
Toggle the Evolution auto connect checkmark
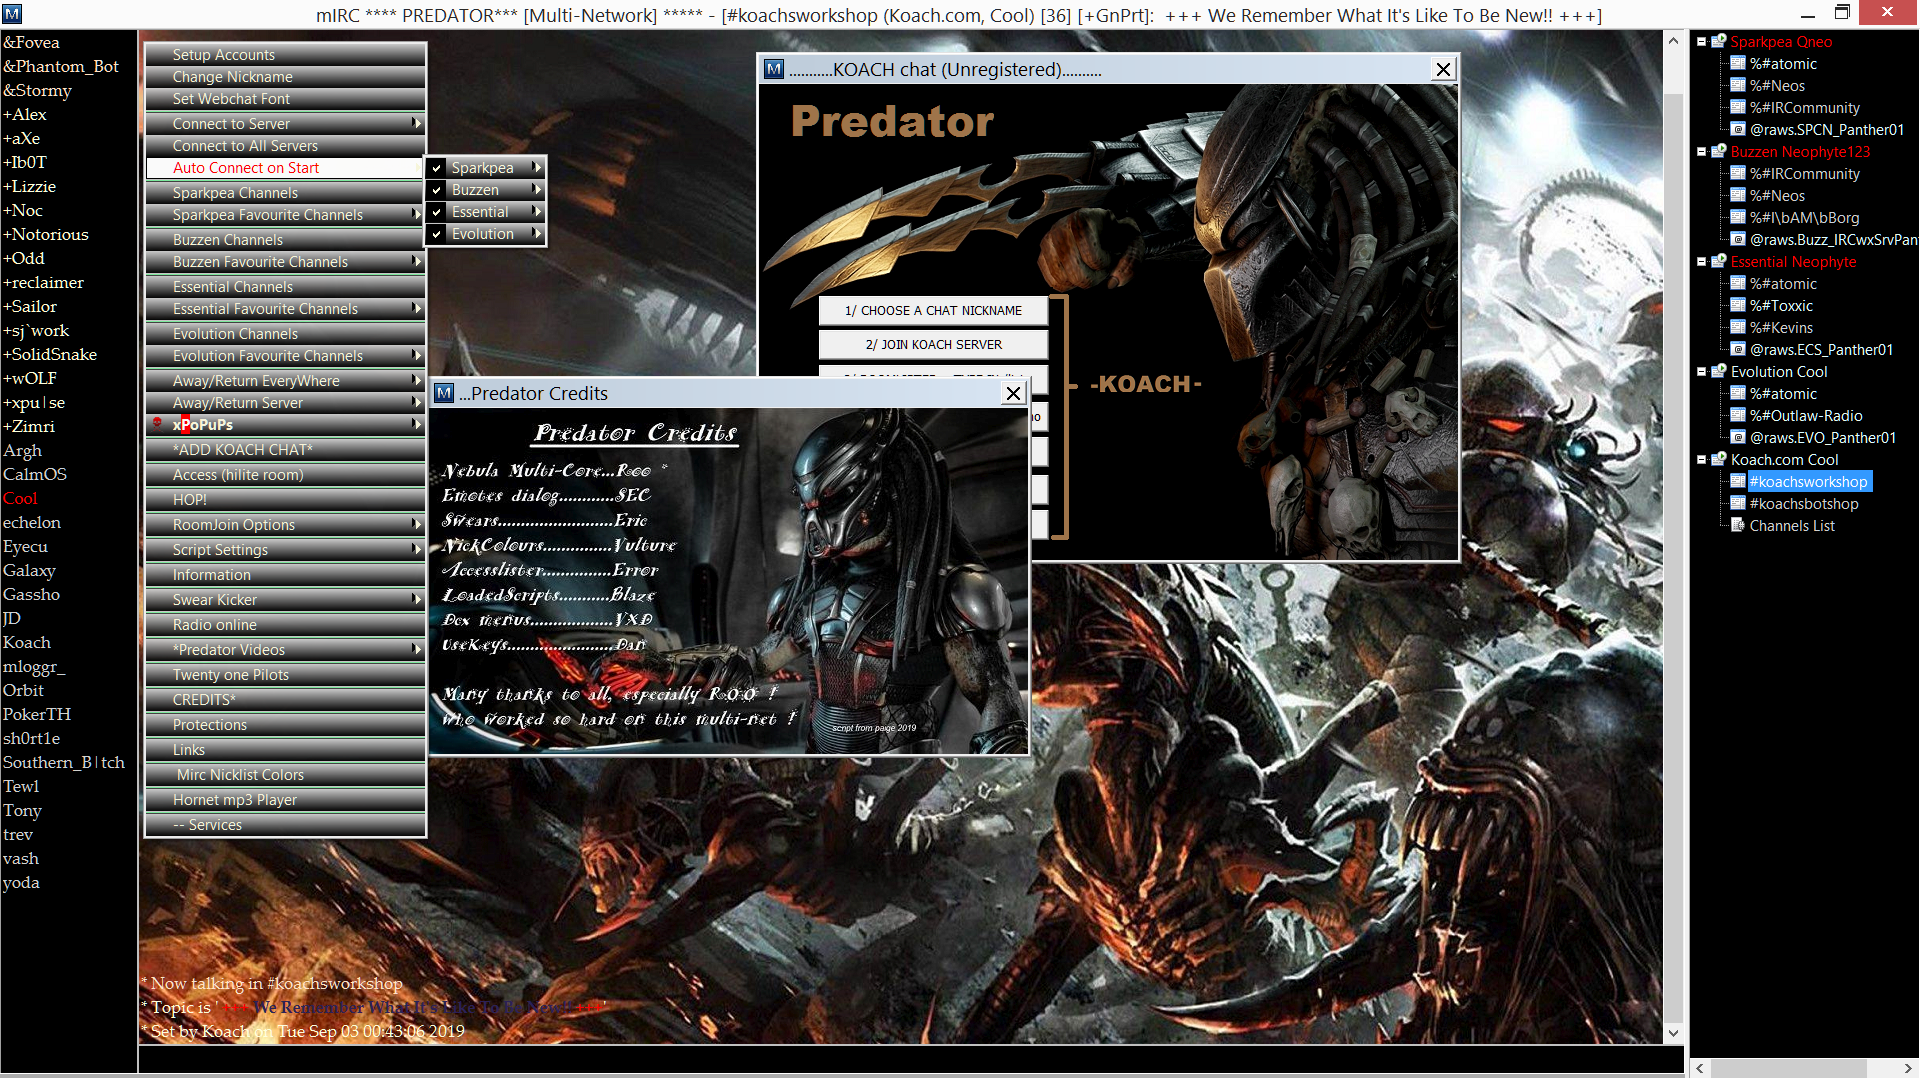[x=437, y=234]
